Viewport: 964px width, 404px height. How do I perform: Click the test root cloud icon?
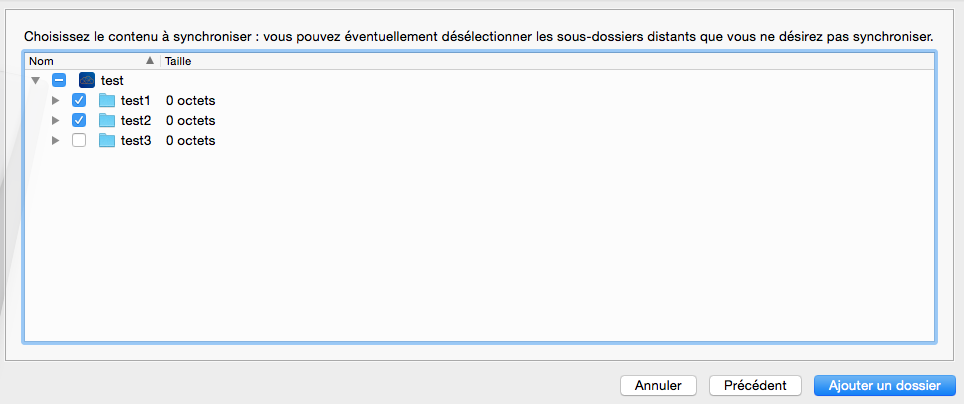(87, 80)
